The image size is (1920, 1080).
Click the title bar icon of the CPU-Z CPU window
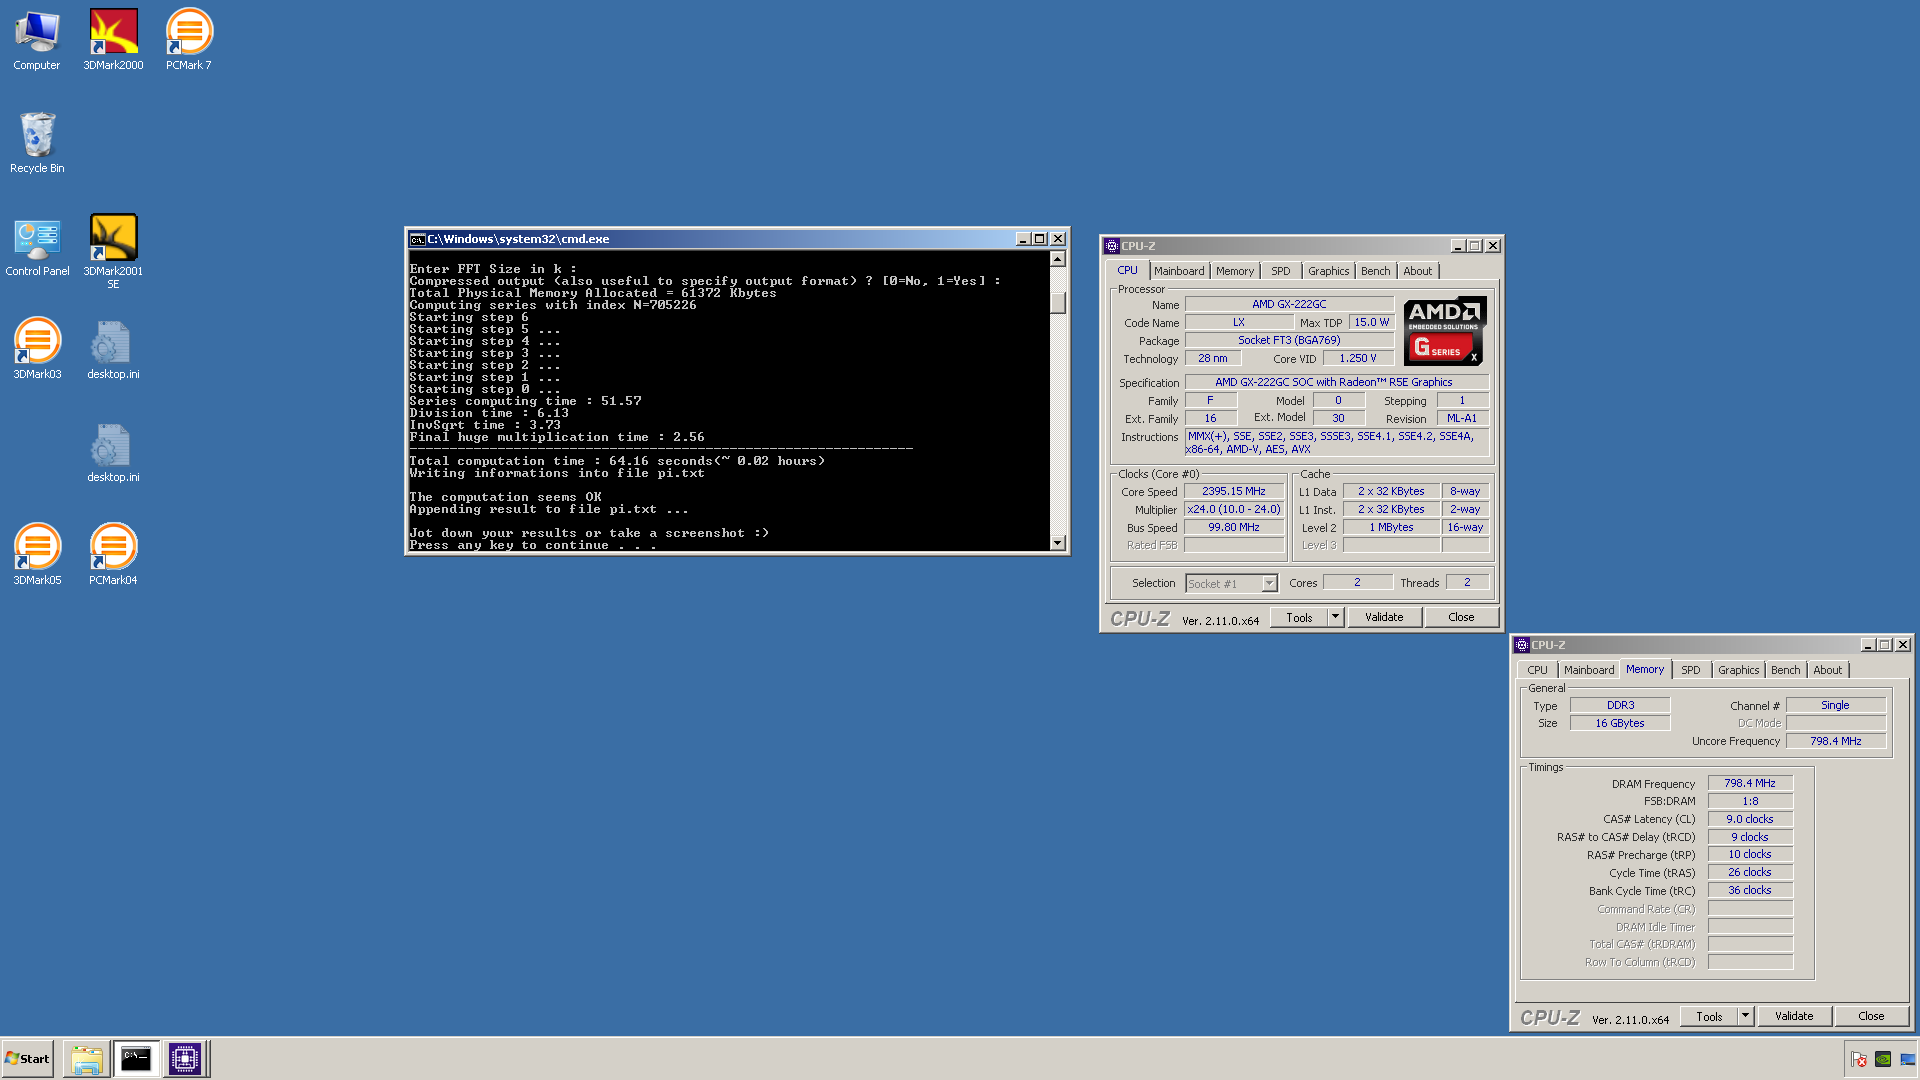tap(1112, 246)
